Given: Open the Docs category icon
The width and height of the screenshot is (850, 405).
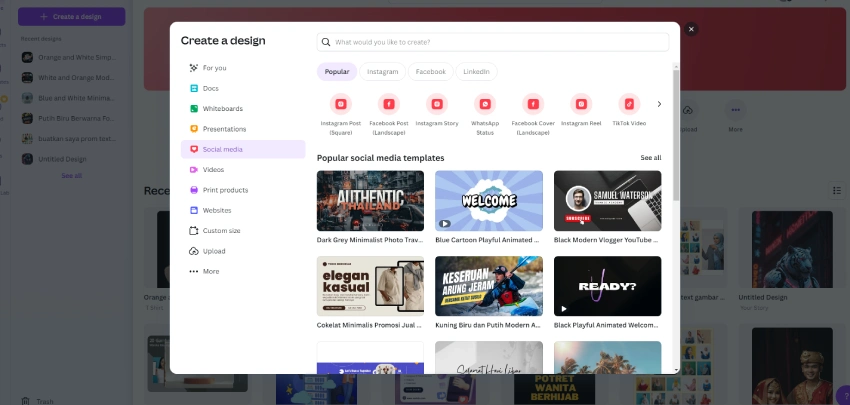Looking at the screenshot, I should point(194,88).
